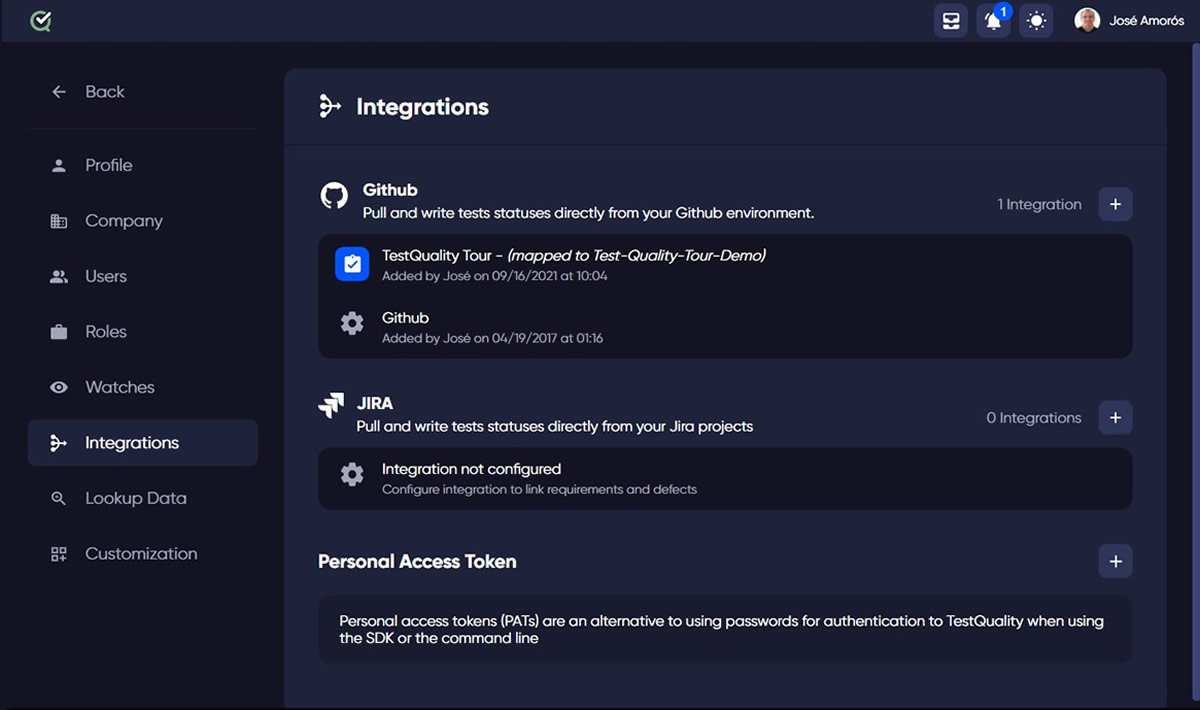Click the Users people icon
Screen dimensions: 1200x710
(x=59, y=276)
